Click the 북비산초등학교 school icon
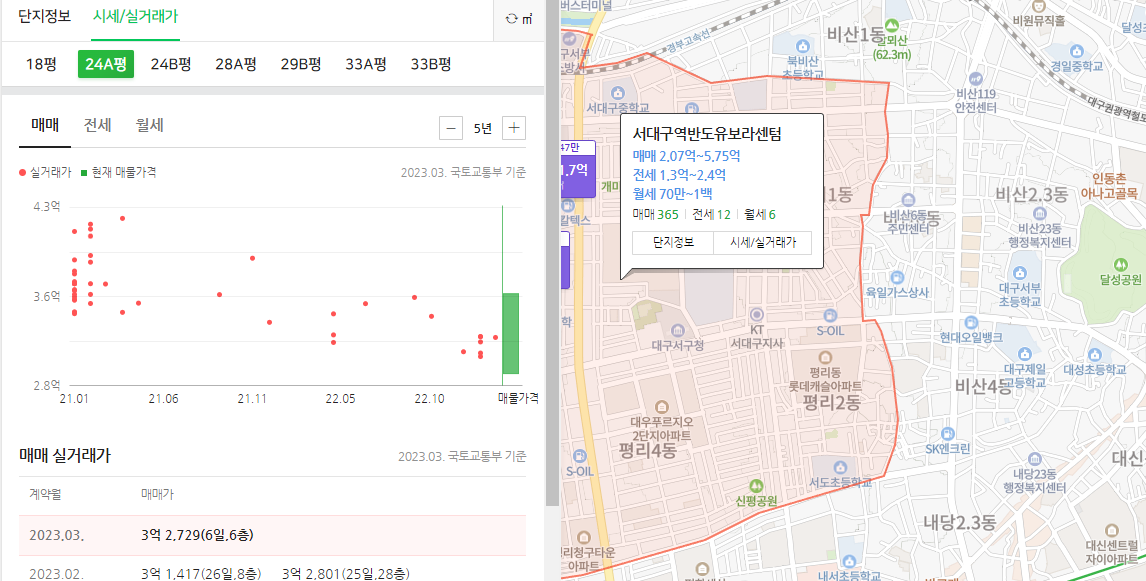Image resolution: width=1146 pixels, height=581 pixels. [x=802, y=47]
